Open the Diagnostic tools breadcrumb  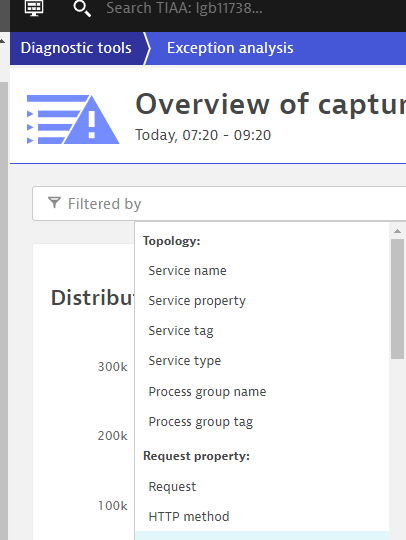(x=76, y=48)
